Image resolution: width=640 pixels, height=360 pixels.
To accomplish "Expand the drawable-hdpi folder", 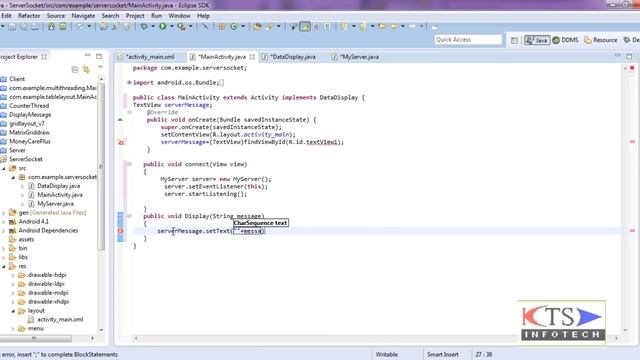I will coord(13,275).
